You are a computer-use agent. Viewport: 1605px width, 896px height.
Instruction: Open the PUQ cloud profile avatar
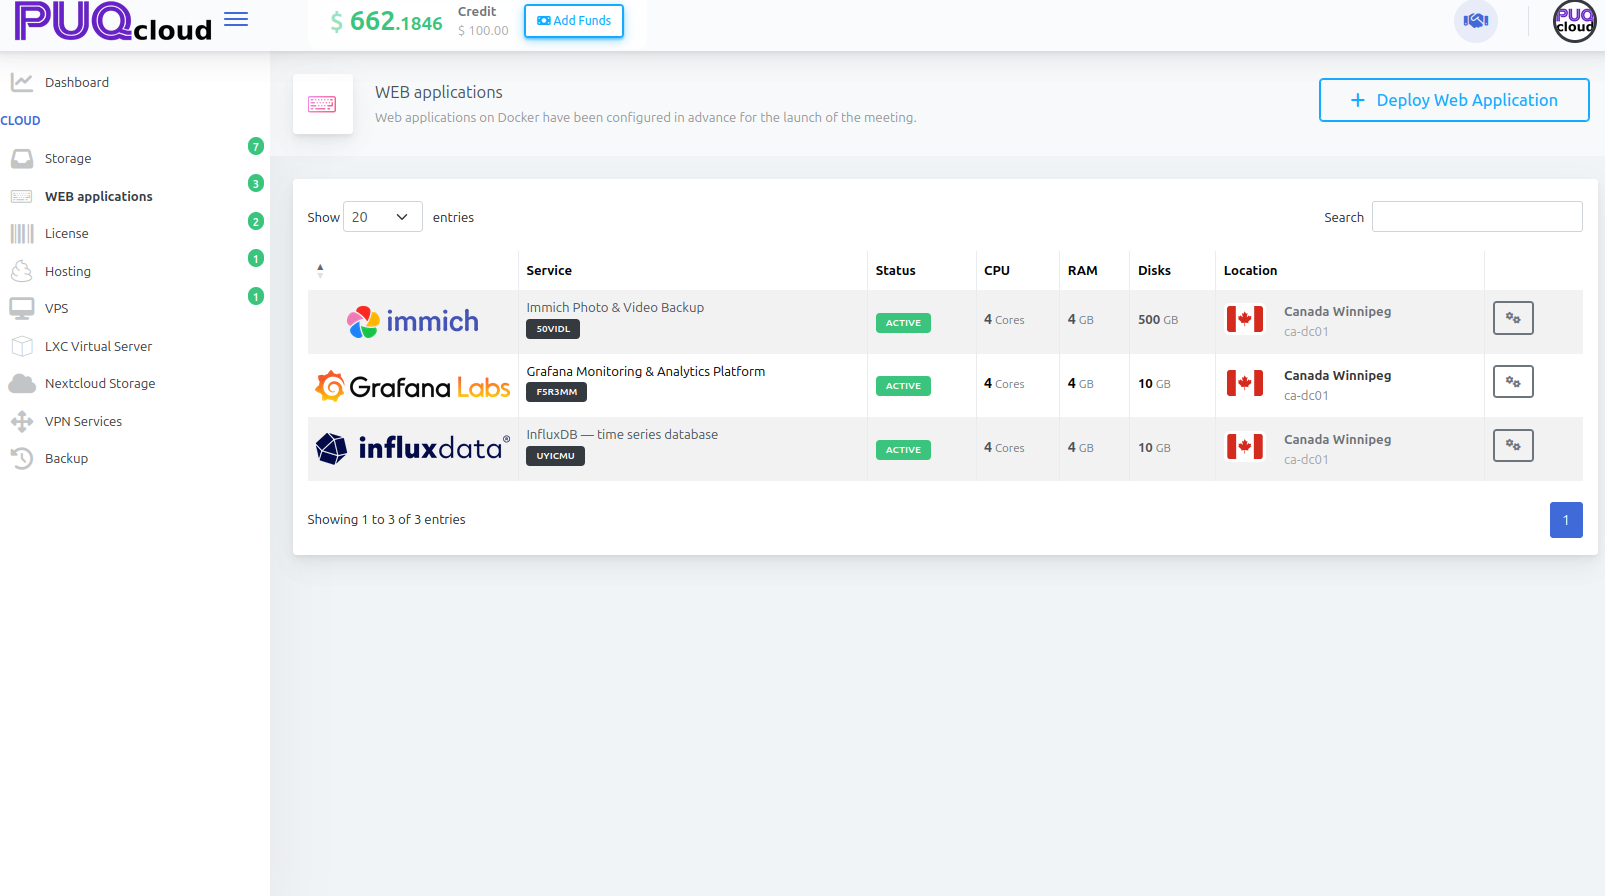coord(1574,21)
